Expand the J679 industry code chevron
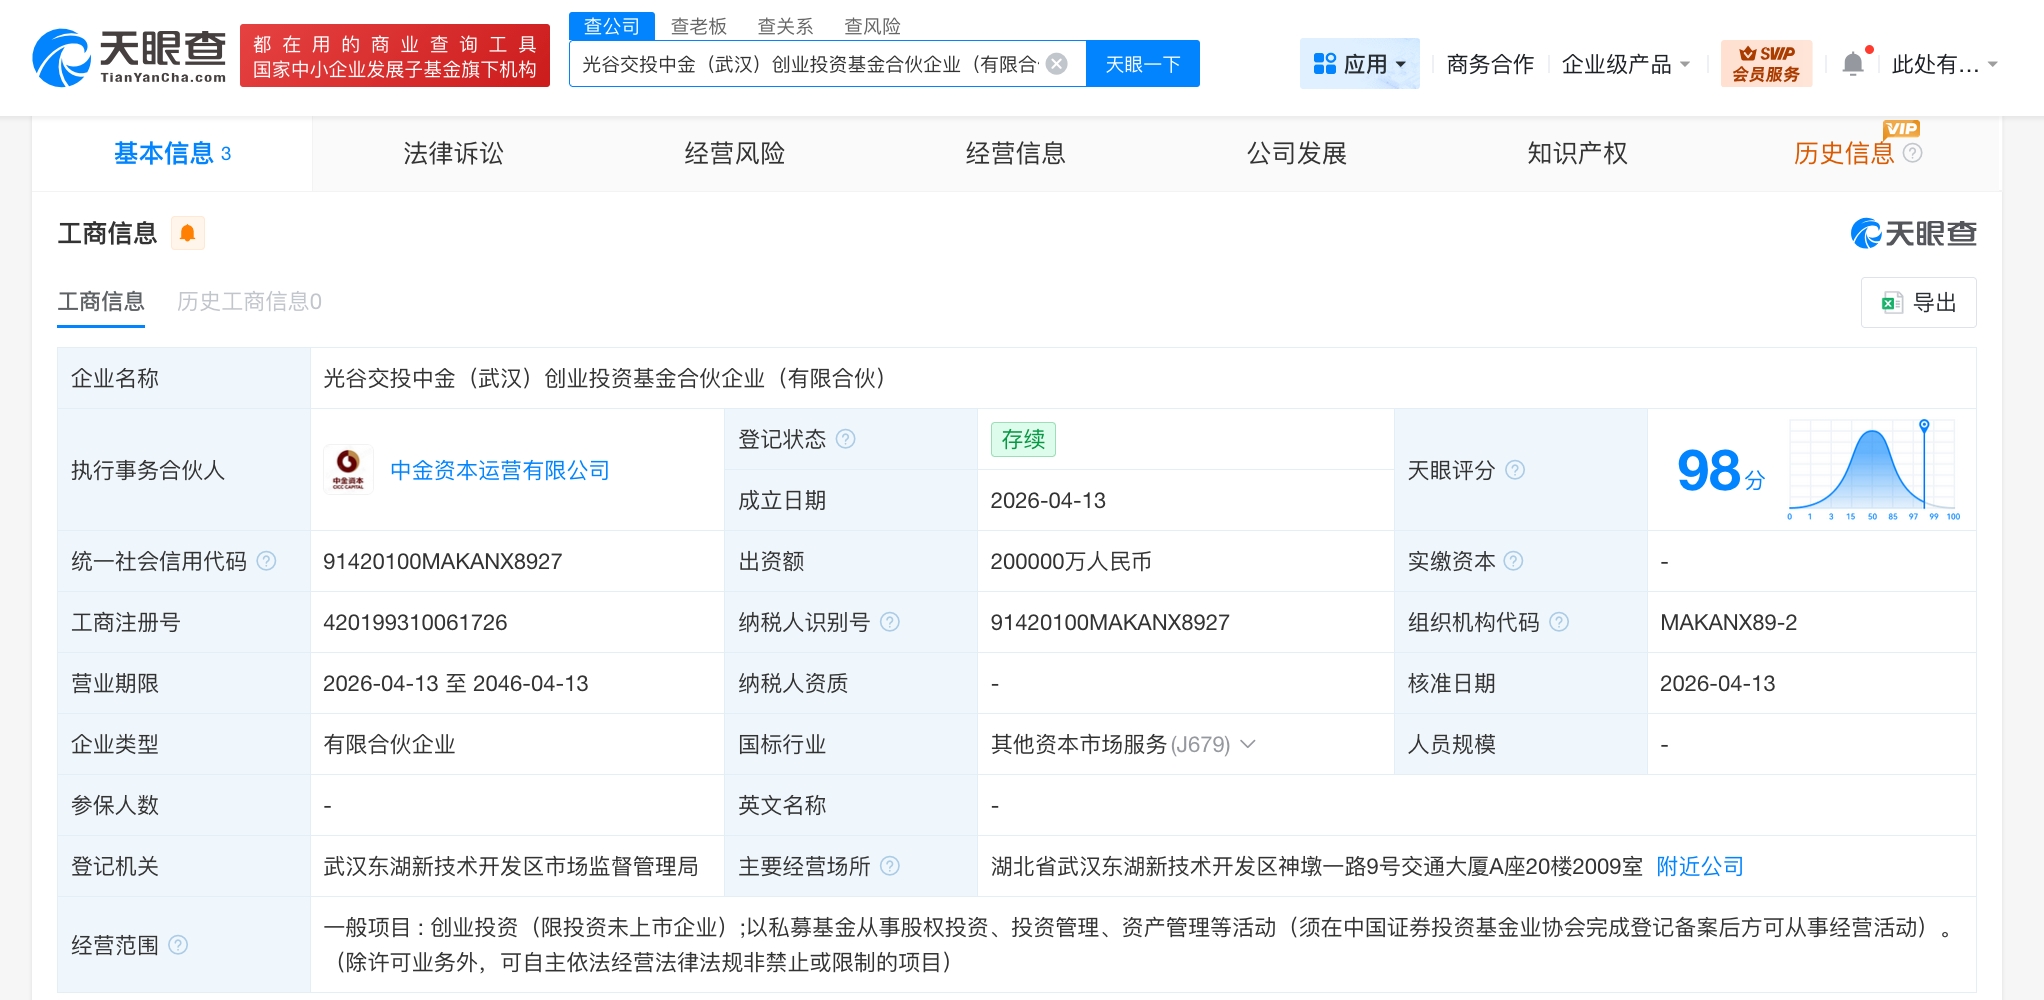The height and width of the screenshot is (1000, 2044). click(1247, 744)
